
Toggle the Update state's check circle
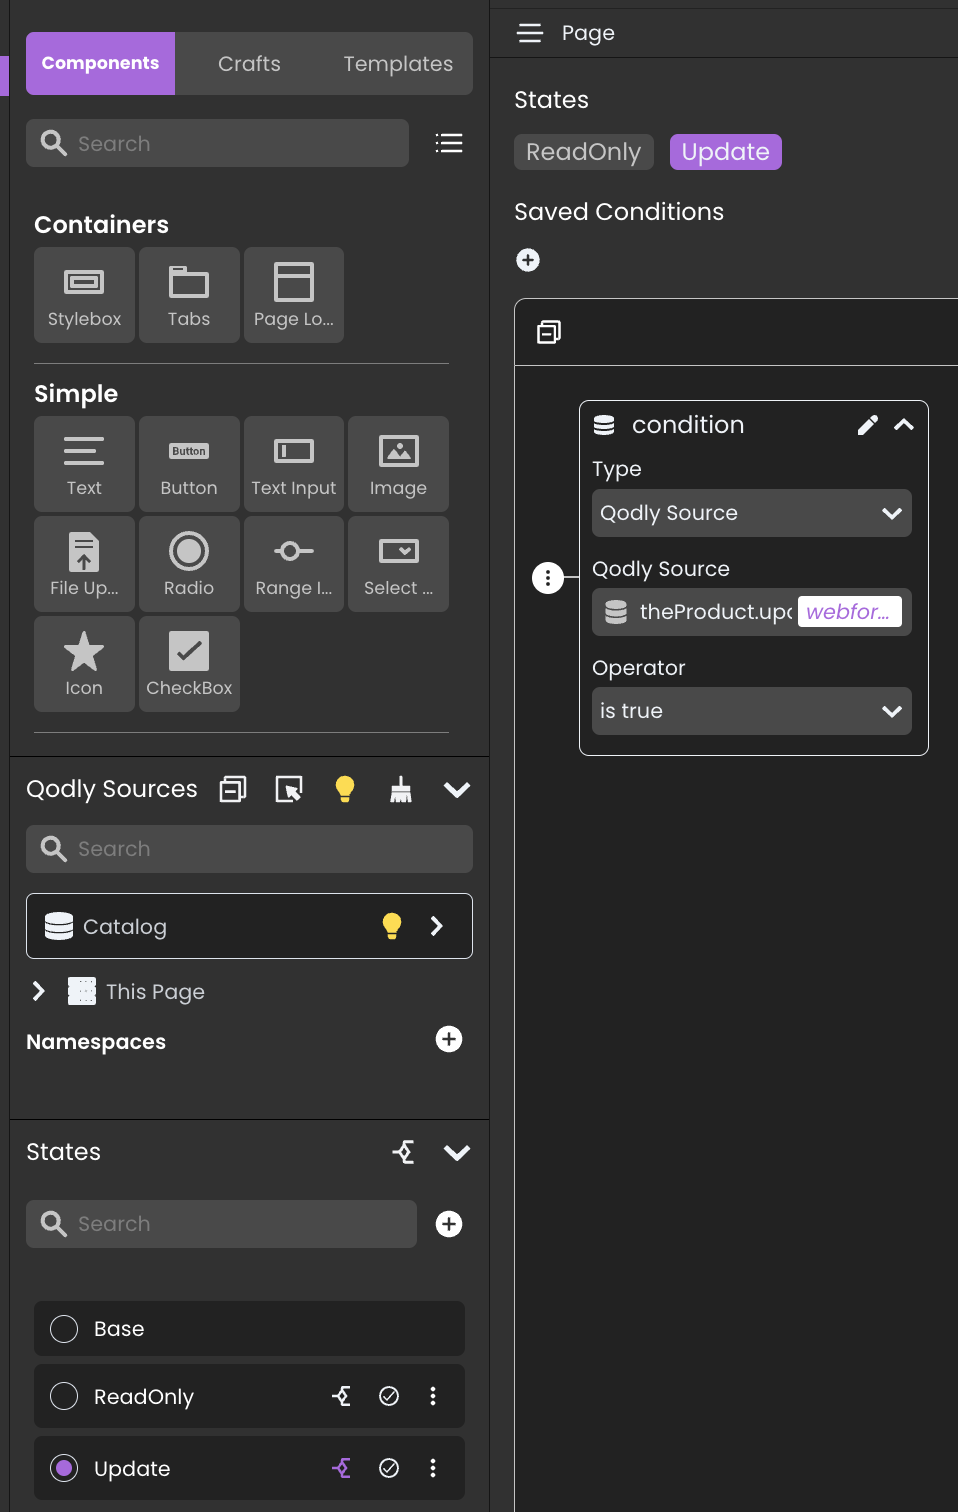click(x=389, y=1468)
